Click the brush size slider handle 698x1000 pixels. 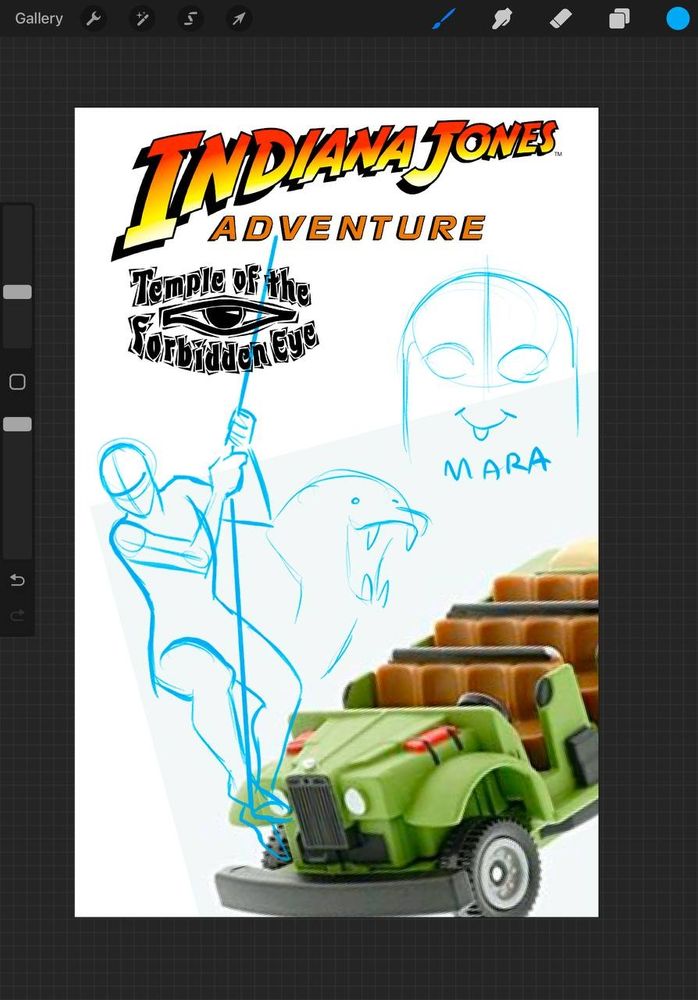17,292
